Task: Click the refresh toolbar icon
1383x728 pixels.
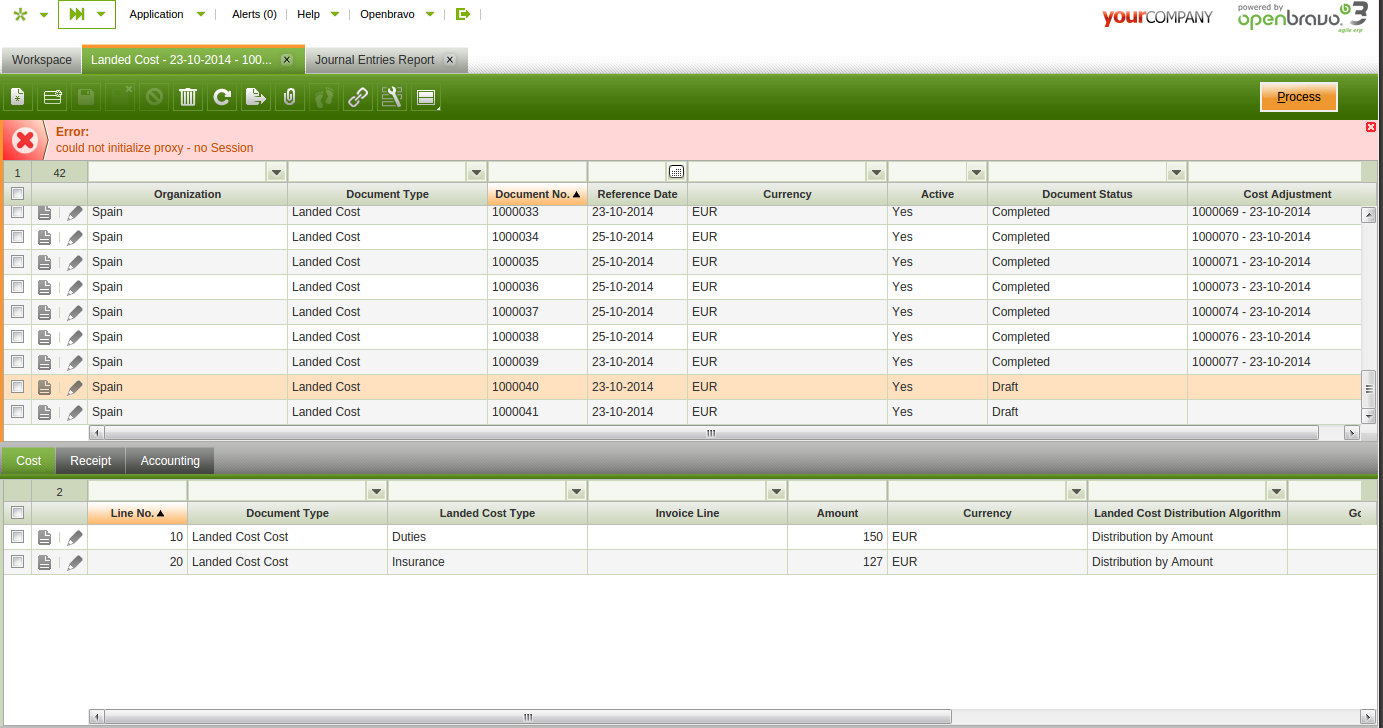Action: coord(222,97)
